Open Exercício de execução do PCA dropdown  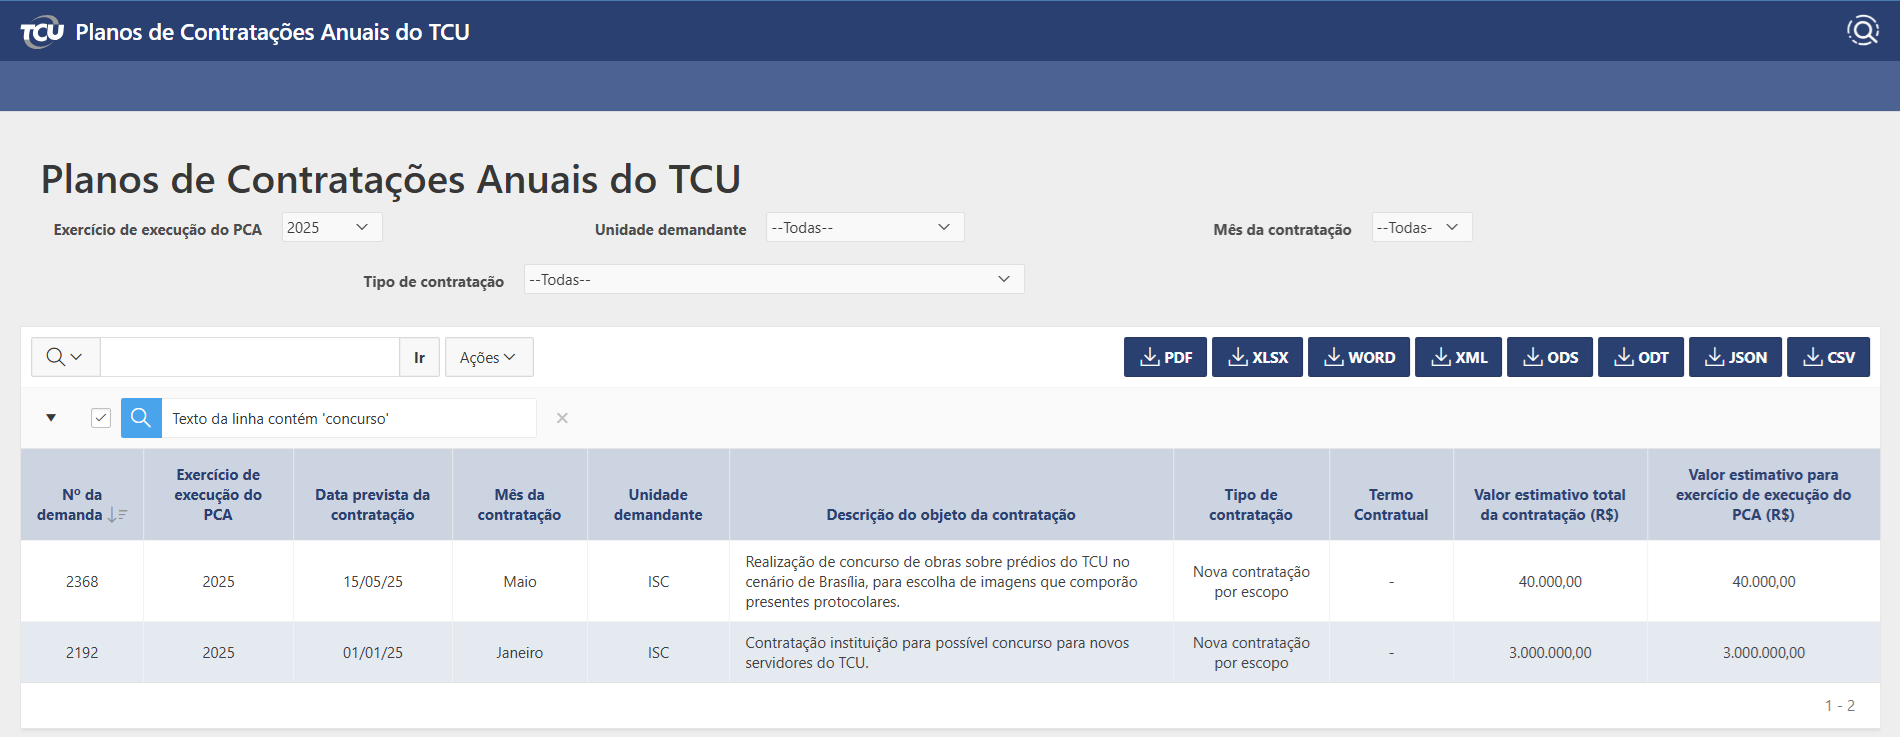(332, 227)
